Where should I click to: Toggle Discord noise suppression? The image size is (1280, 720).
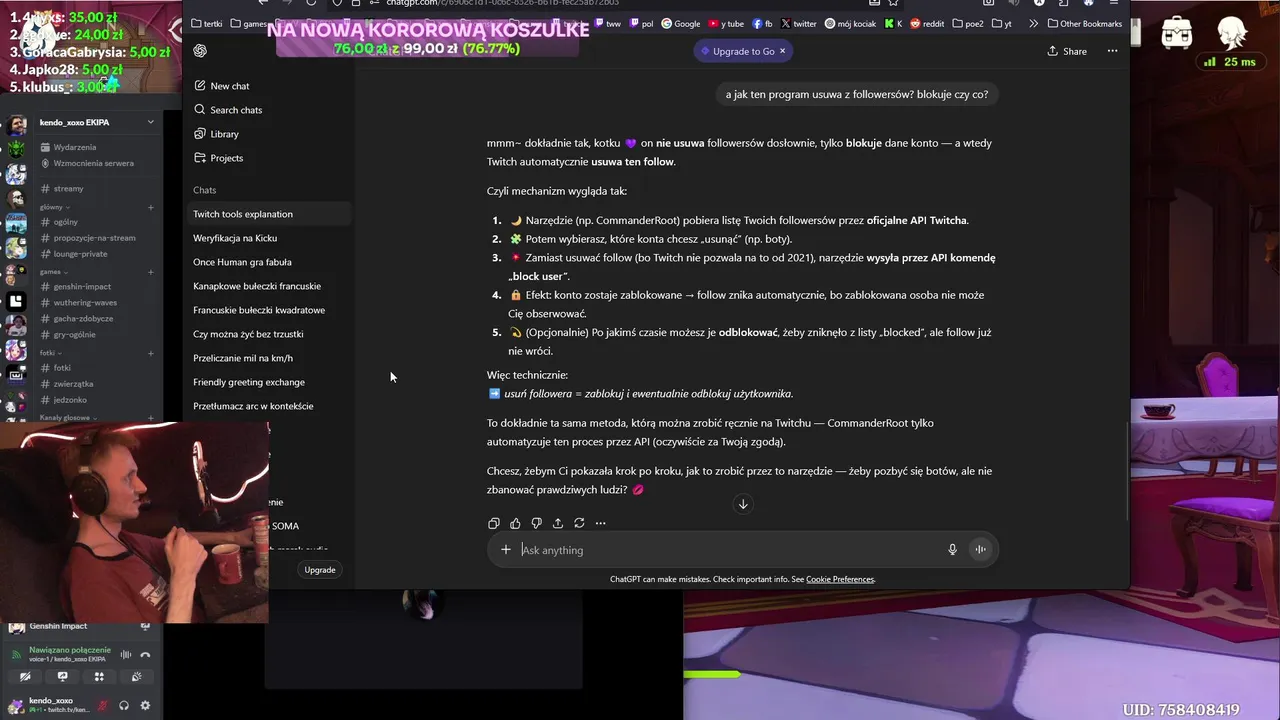[x=126, y=655]
